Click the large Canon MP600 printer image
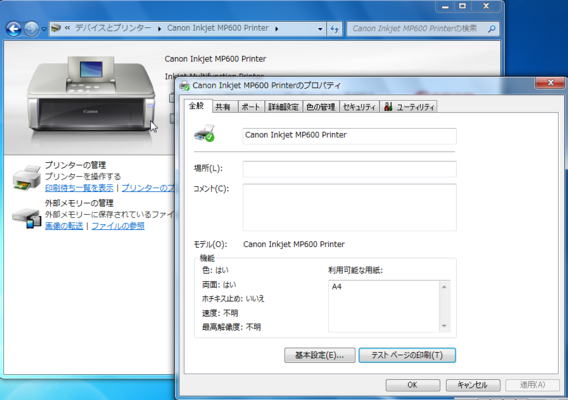The image size is (568, 400). (91, 93)
